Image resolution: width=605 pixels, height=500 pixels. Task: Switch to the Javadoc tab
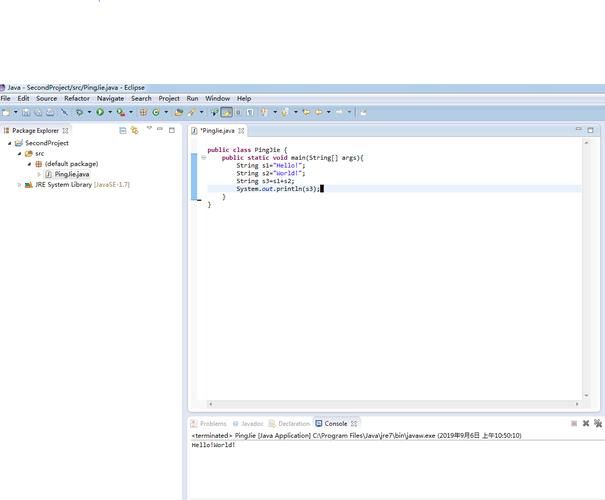[248, 424]
